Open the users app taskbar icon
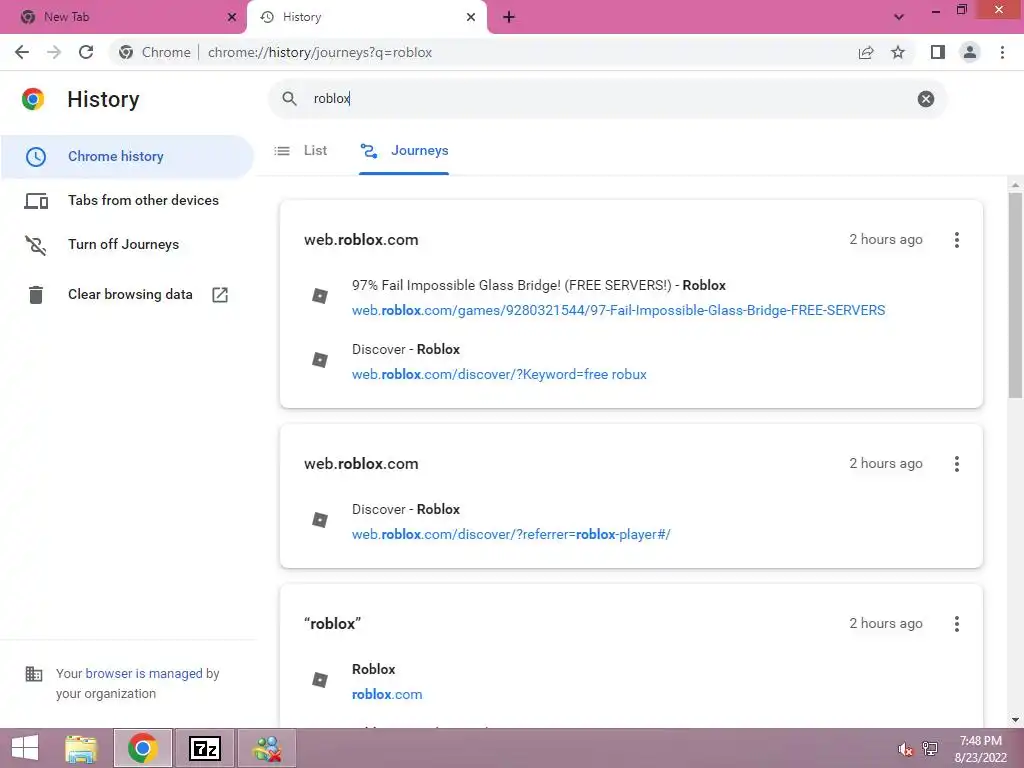The image size is (1024, 768). 266,748
